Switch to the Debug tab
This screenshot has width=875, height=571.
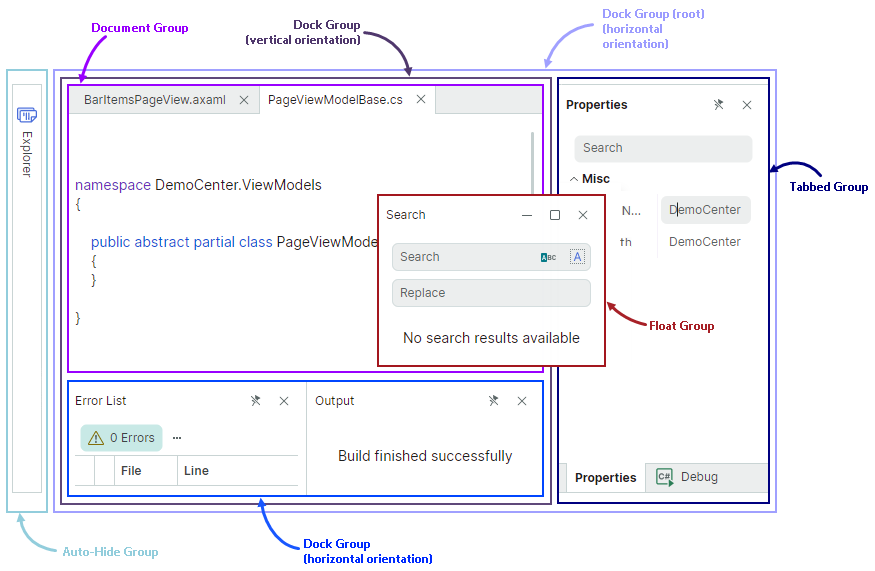(688, 477)
